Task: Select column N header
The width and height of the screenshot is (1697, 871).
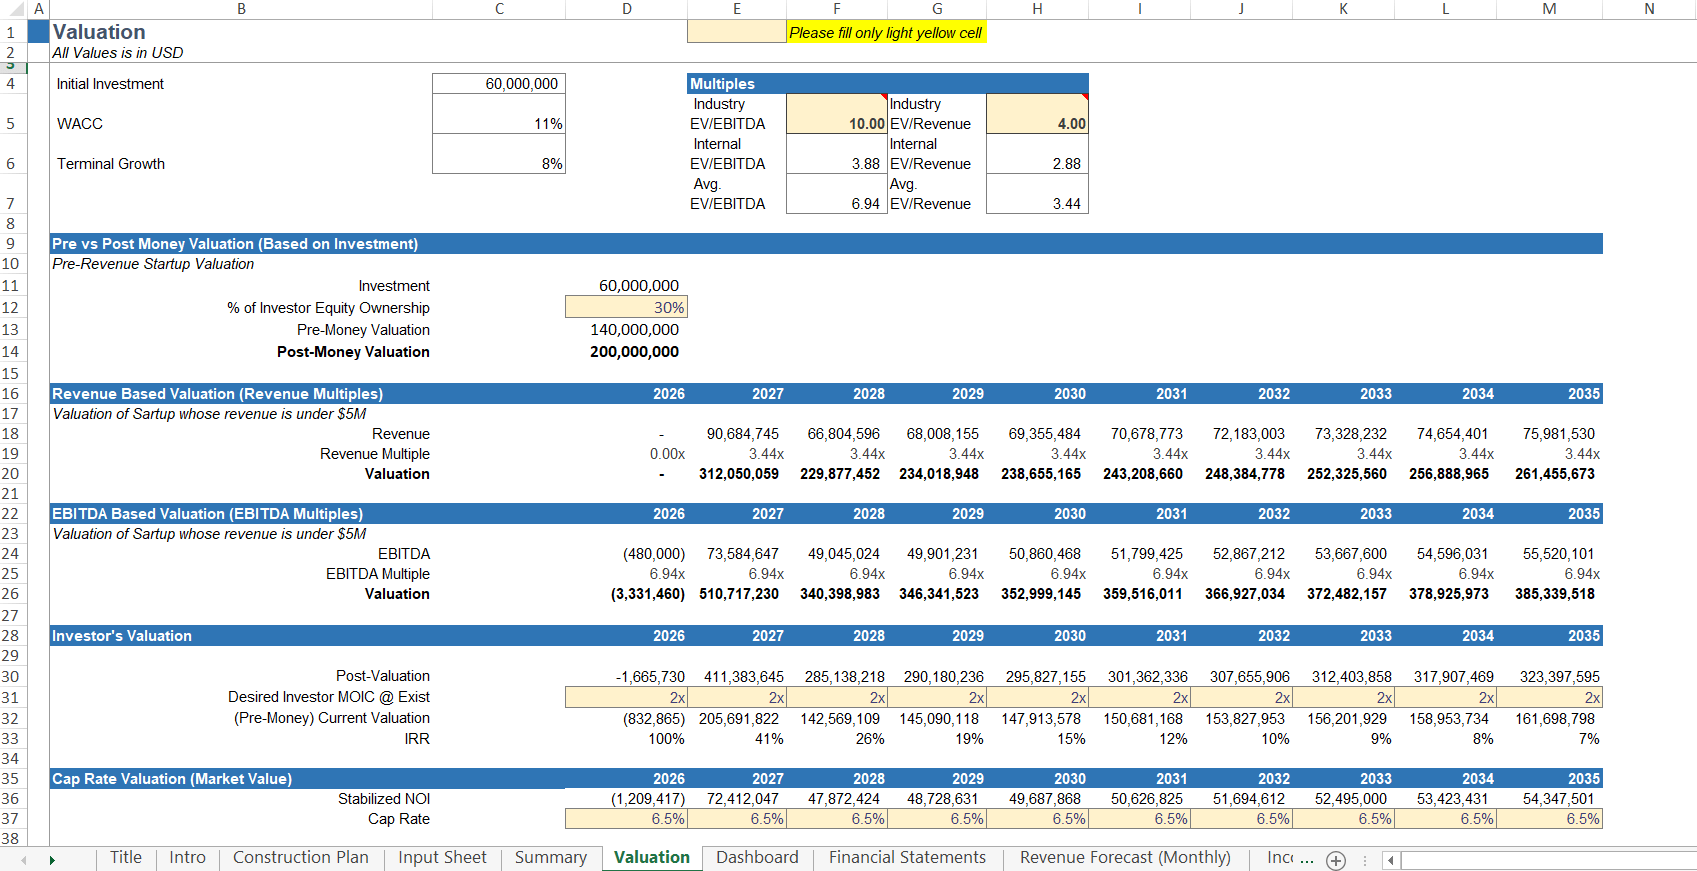Action: coord(1649,9)
